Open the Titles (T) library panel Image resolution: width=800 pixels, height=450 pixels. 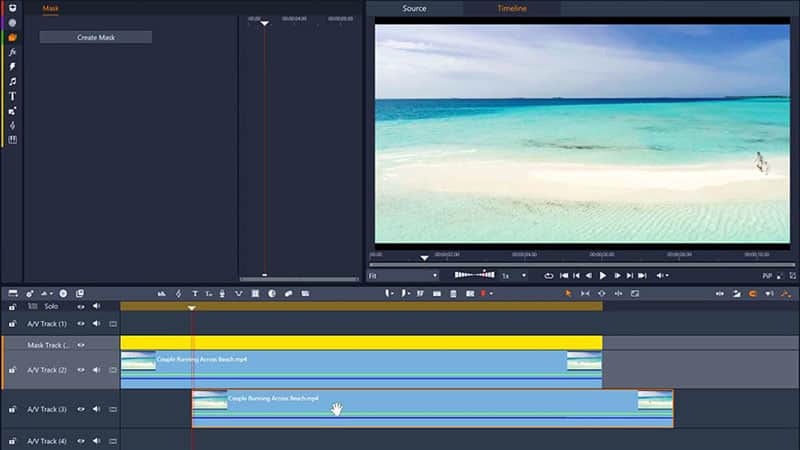(12, 96)
